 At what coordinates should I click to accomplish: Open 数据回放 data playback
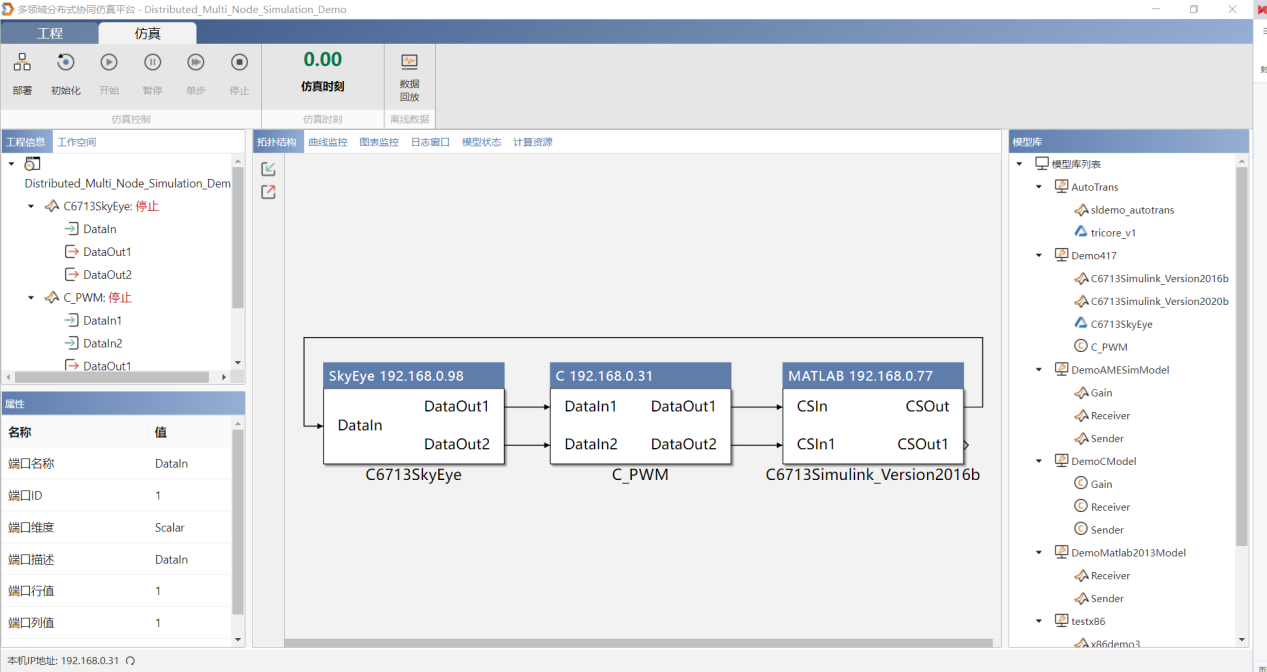point(409,77)
